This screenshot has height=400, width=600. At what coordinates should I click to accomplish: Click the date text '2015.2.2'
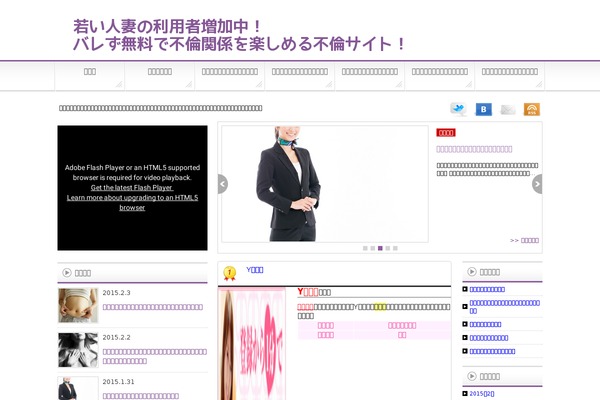click(x=116, y=338)
